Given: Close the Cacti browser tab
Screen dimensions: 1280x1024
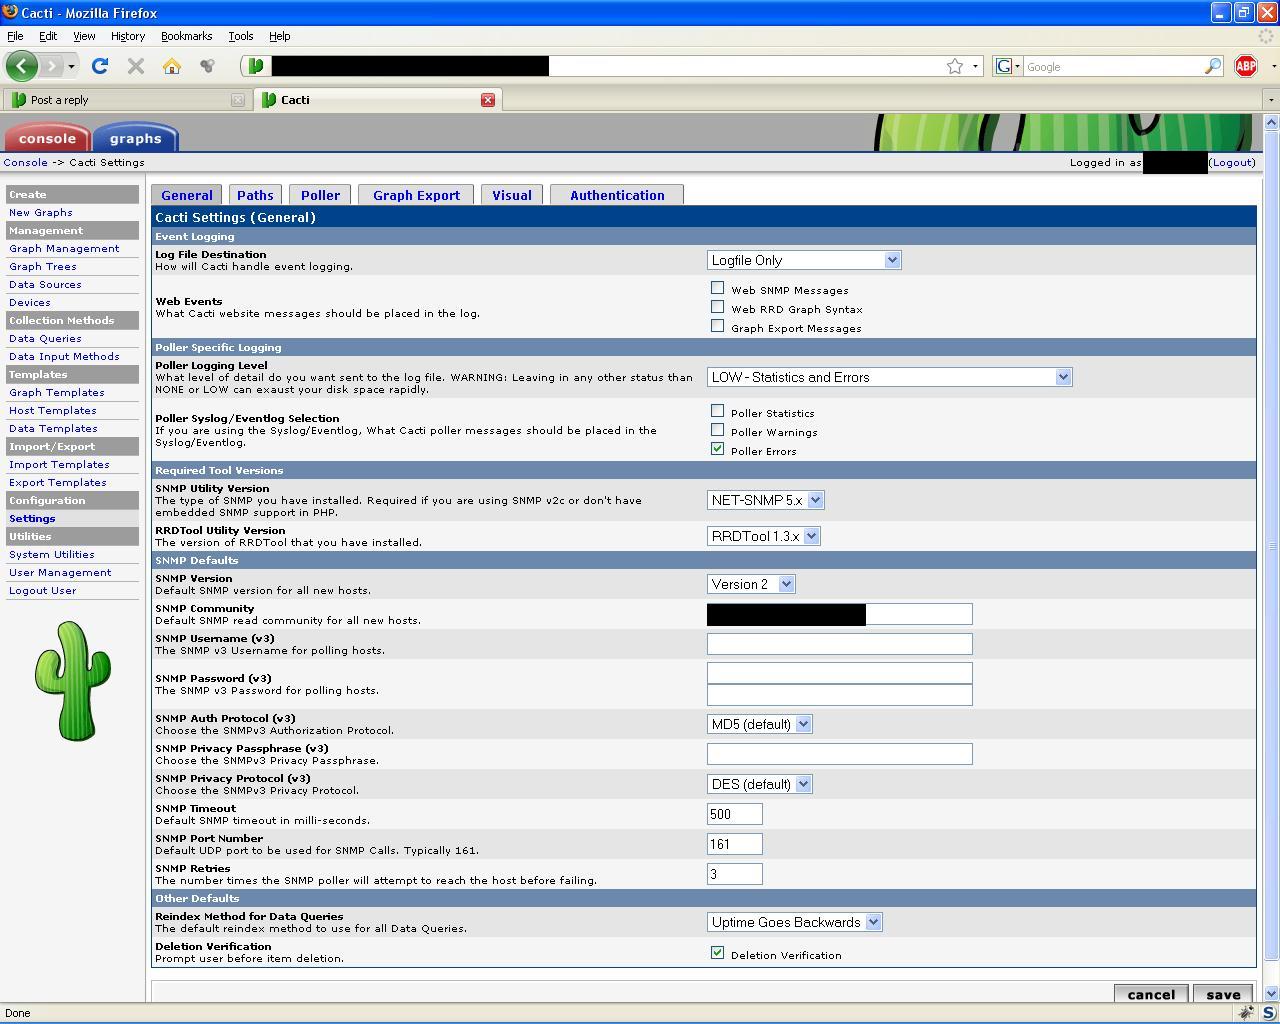Looking at the screenshot, I should [x=488, y=100].
